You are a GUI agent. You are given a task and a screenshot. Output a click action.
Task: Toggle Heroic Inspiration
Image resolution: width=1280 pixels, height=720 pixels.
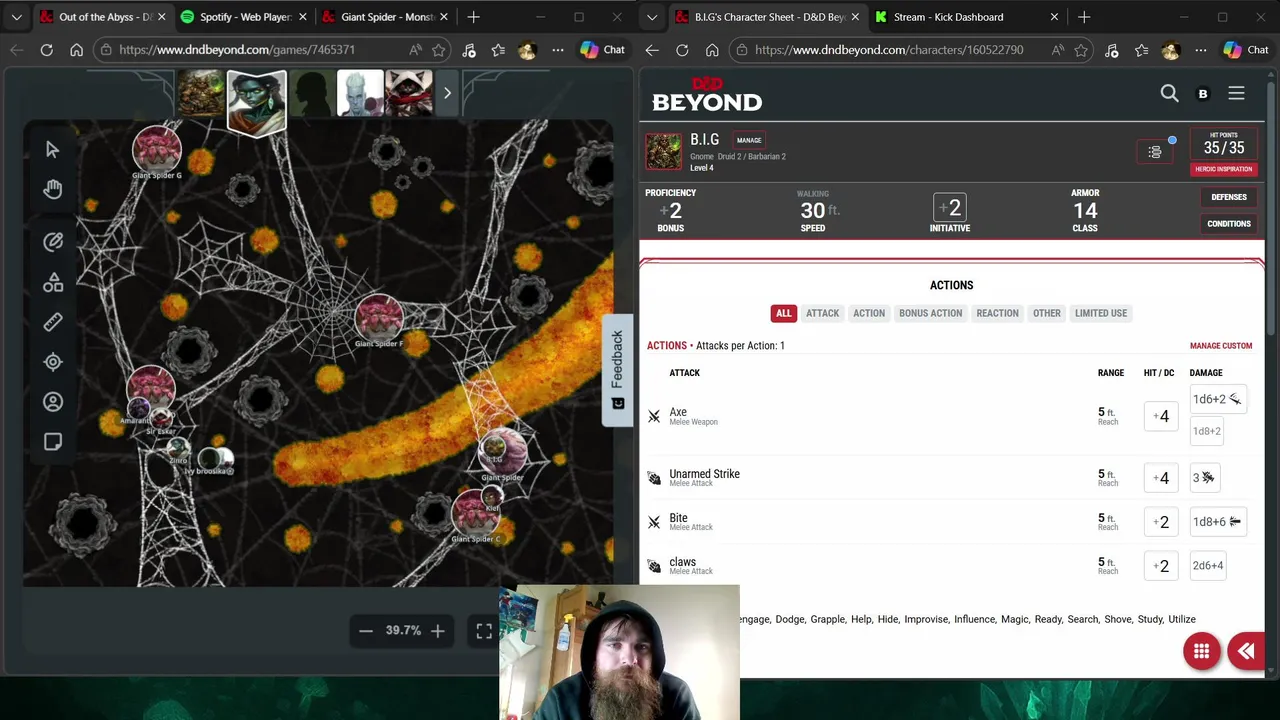point(1224,169)
